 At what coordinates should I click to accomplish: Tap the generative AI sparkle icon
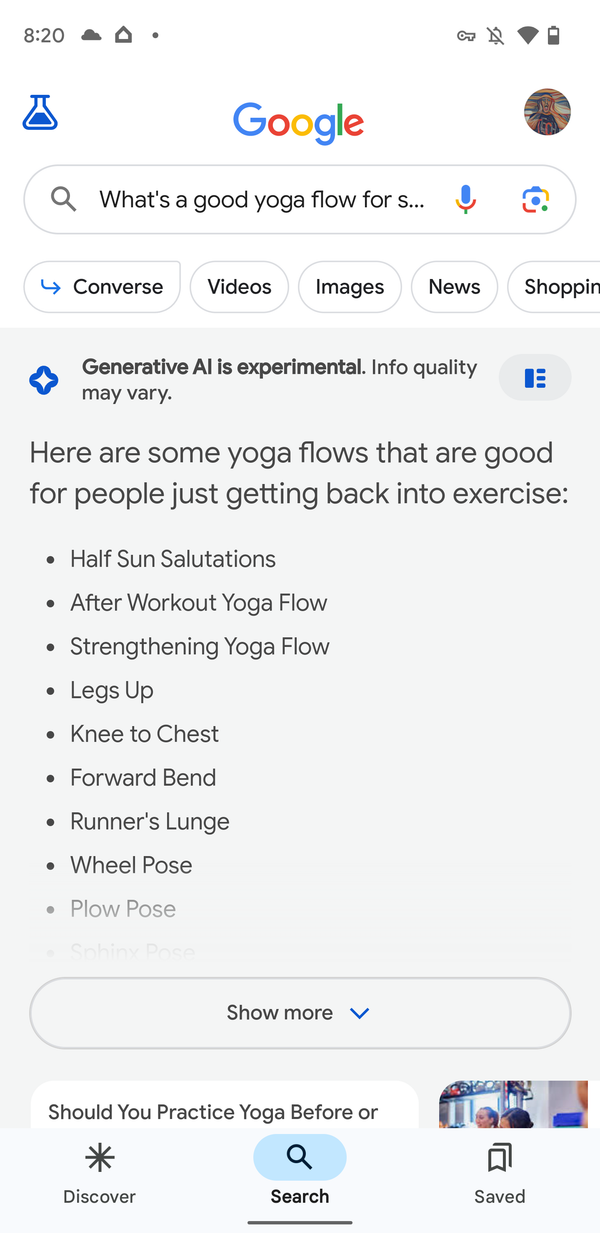(x=44, y=380)
